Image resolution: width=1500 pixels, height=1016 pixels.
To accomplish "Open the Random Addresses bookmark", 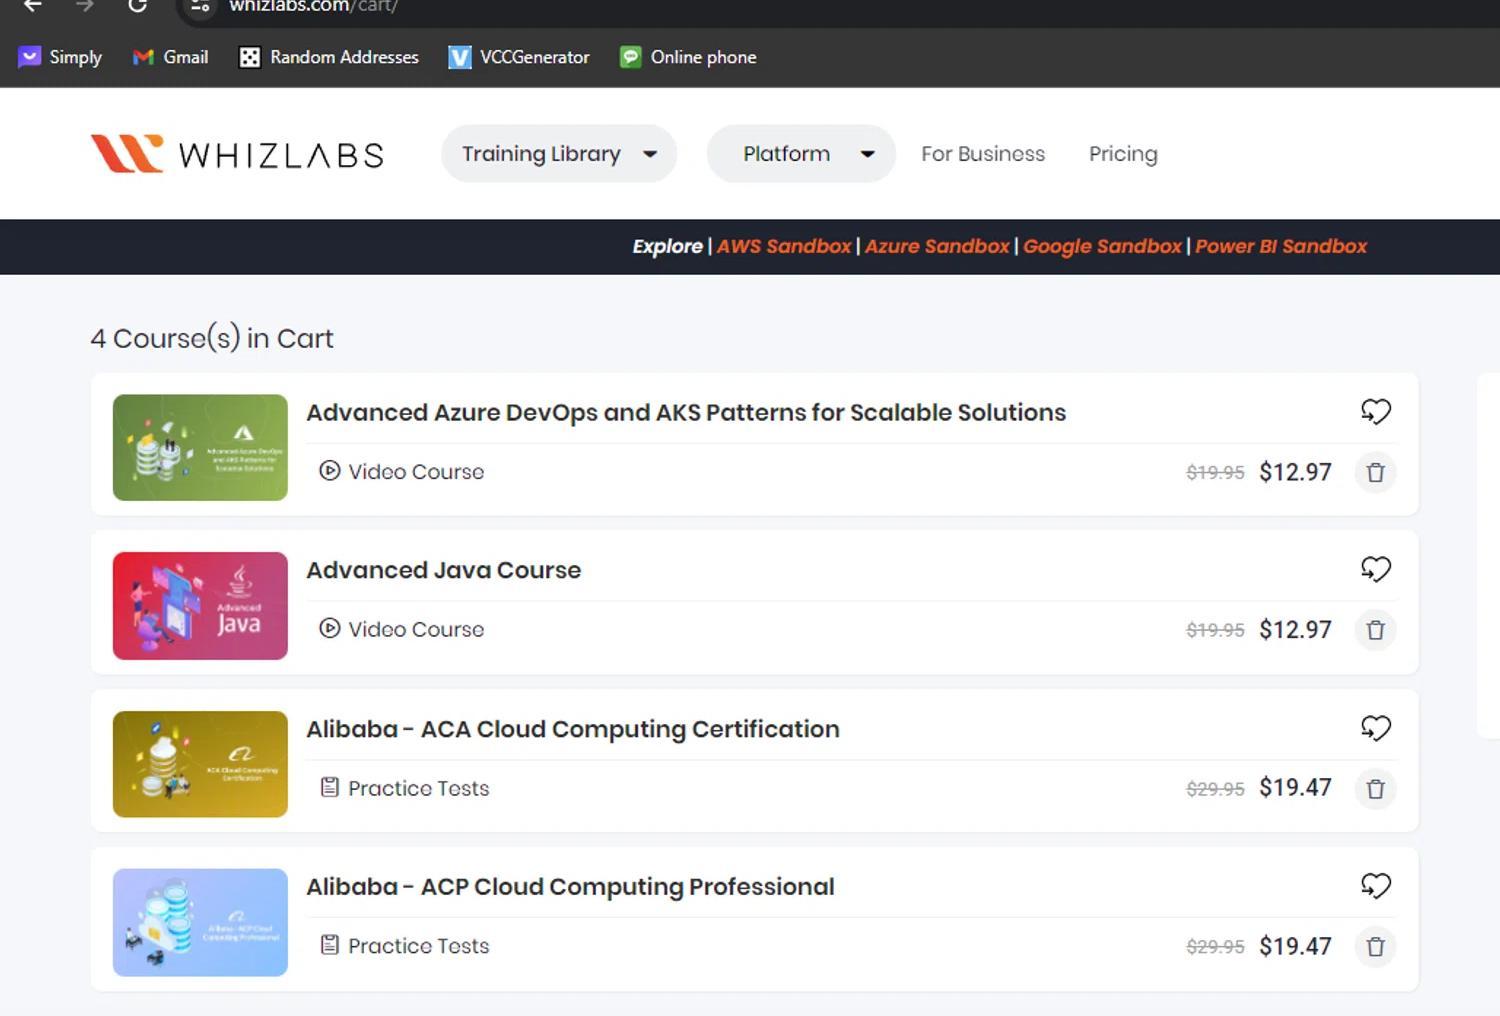I will coord(329,57).
